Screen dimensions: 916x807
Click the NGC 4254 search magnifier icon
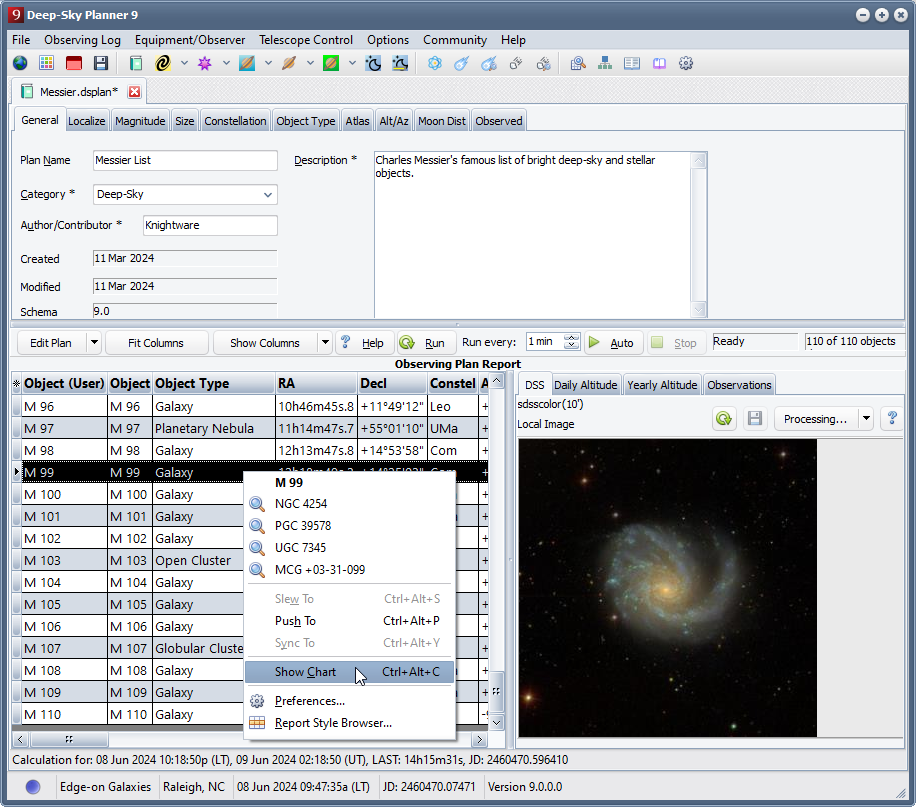point(258,504)
